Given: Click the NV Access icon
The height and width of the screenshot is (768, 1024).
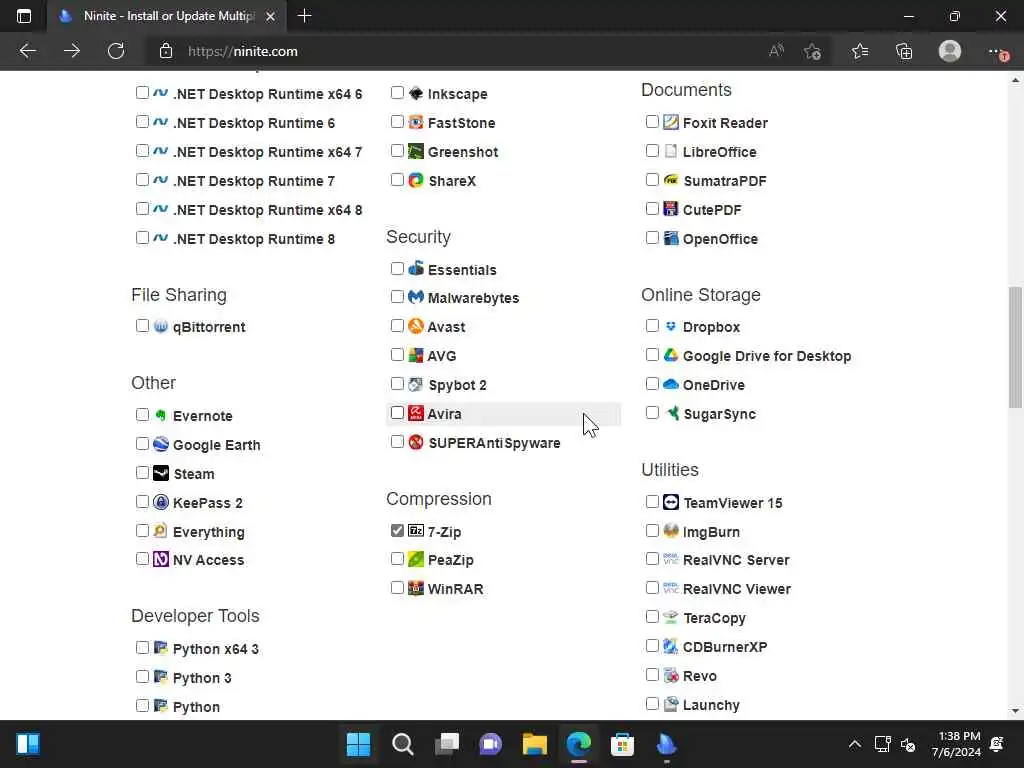Looking at the screenshot, I should pyautogui.click(x=161, y=559).
